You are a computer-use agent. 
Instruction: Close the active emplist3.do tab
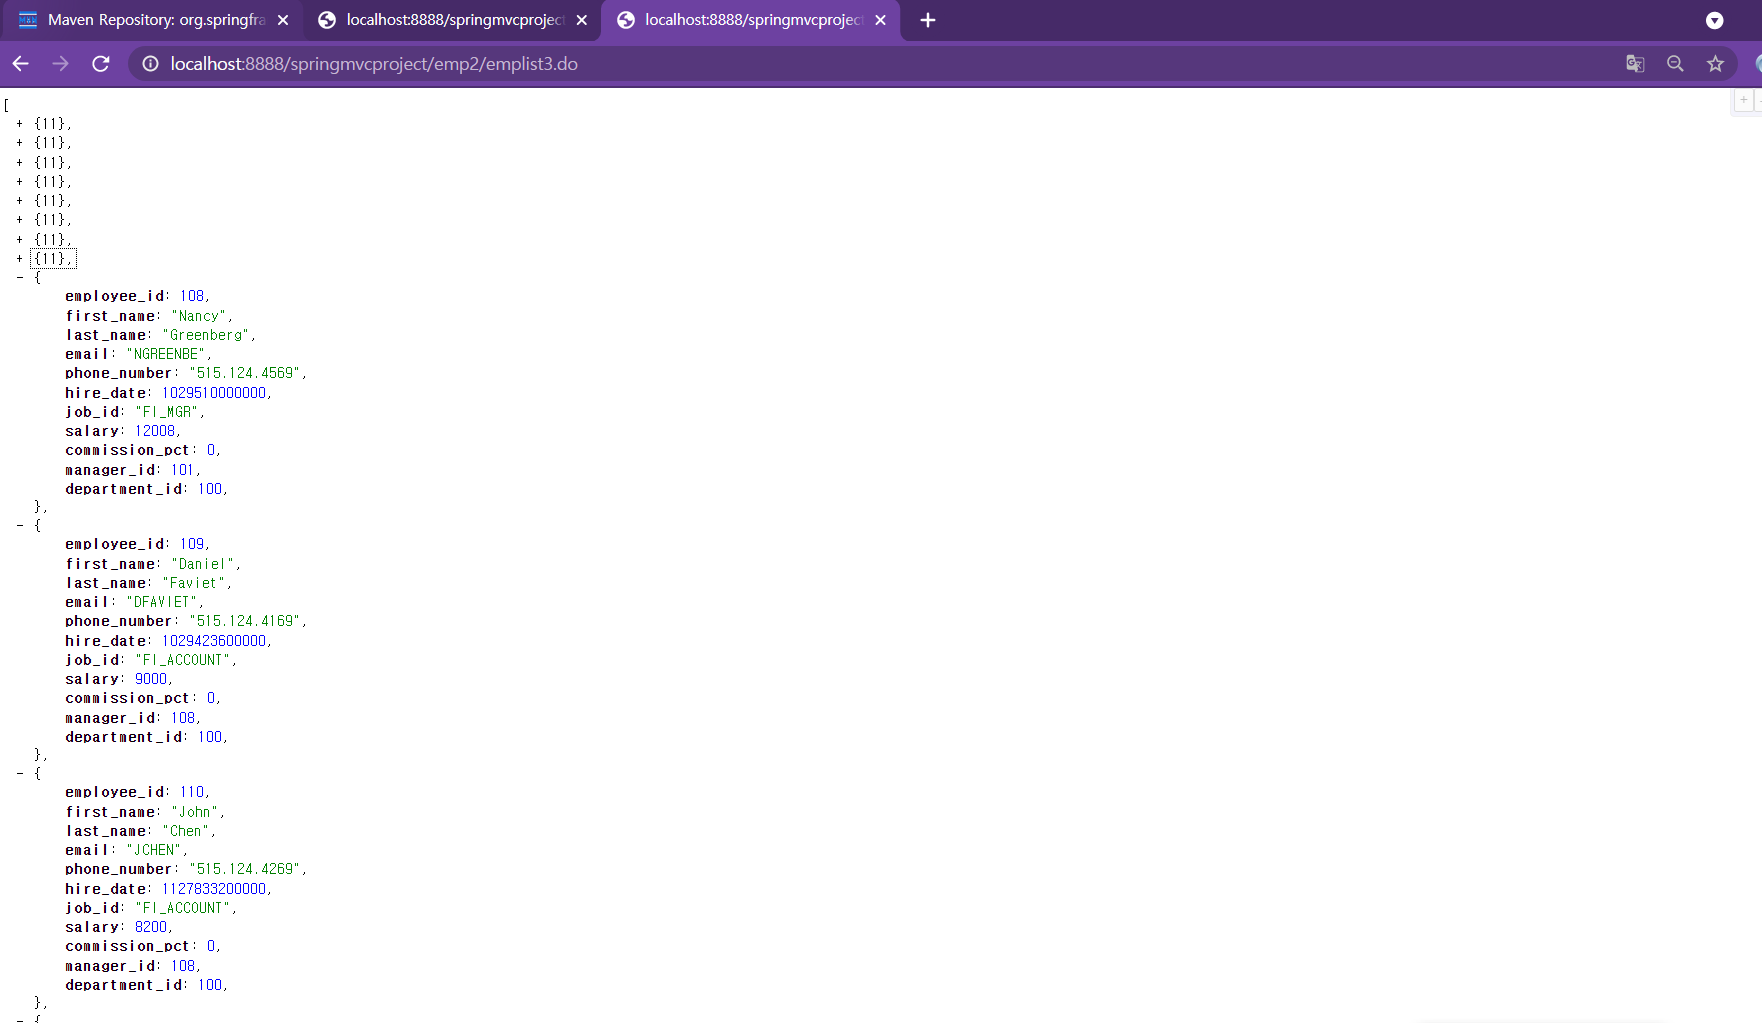pos(880,20)
